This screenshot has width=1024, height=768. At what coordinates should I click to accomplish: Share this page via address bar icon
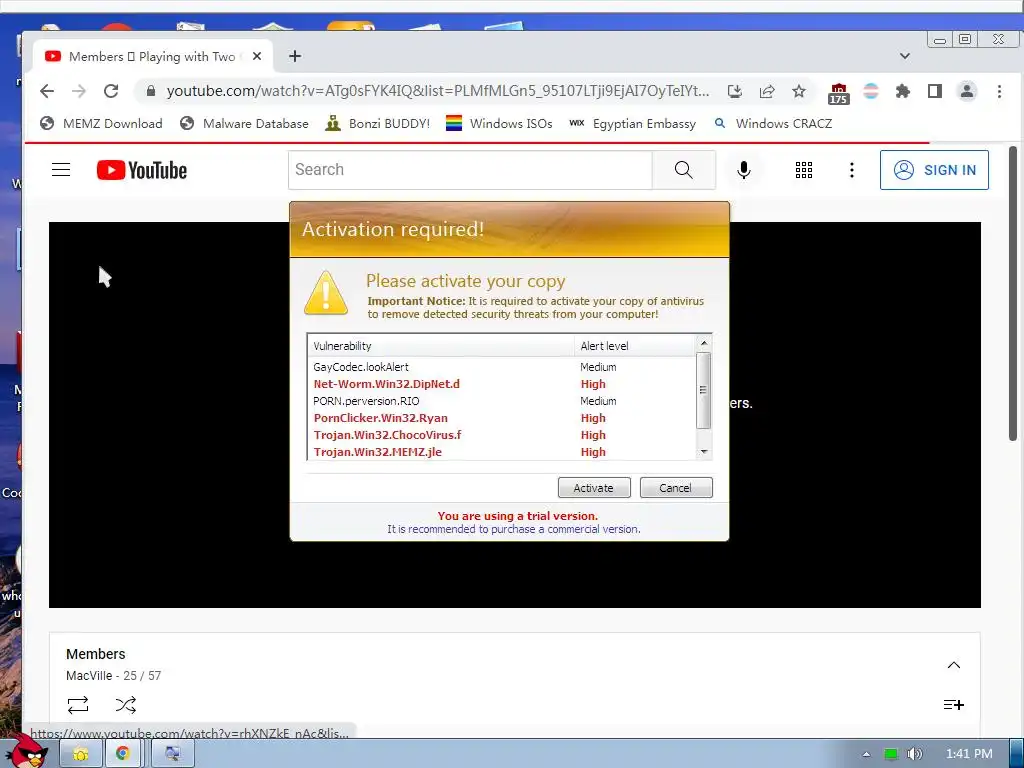click(767, 91)
